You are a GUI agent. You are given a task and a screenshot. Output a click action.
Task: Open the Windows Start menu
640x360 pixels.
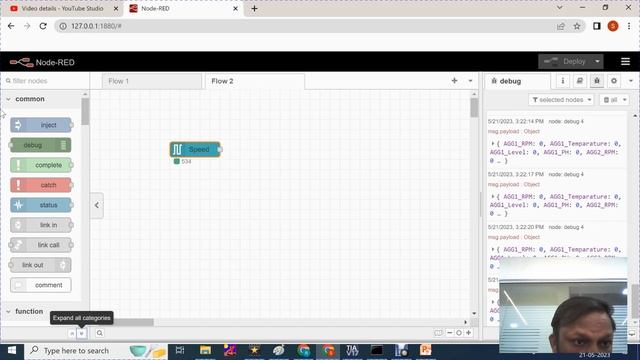tap(11, 350)
